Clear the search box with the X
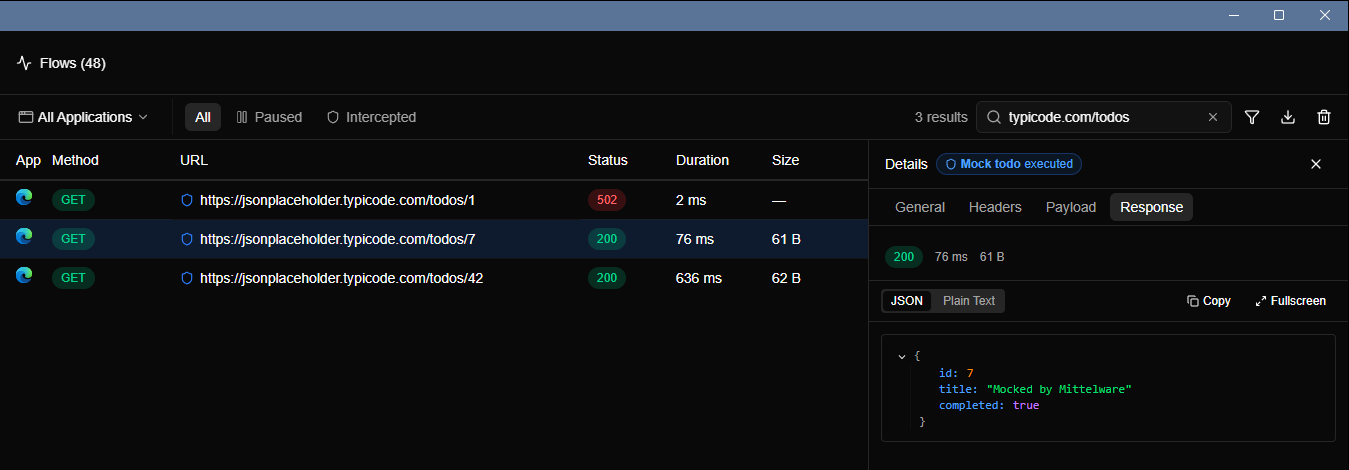Screen dimensions: 1349x470 tap(1213, 117)
